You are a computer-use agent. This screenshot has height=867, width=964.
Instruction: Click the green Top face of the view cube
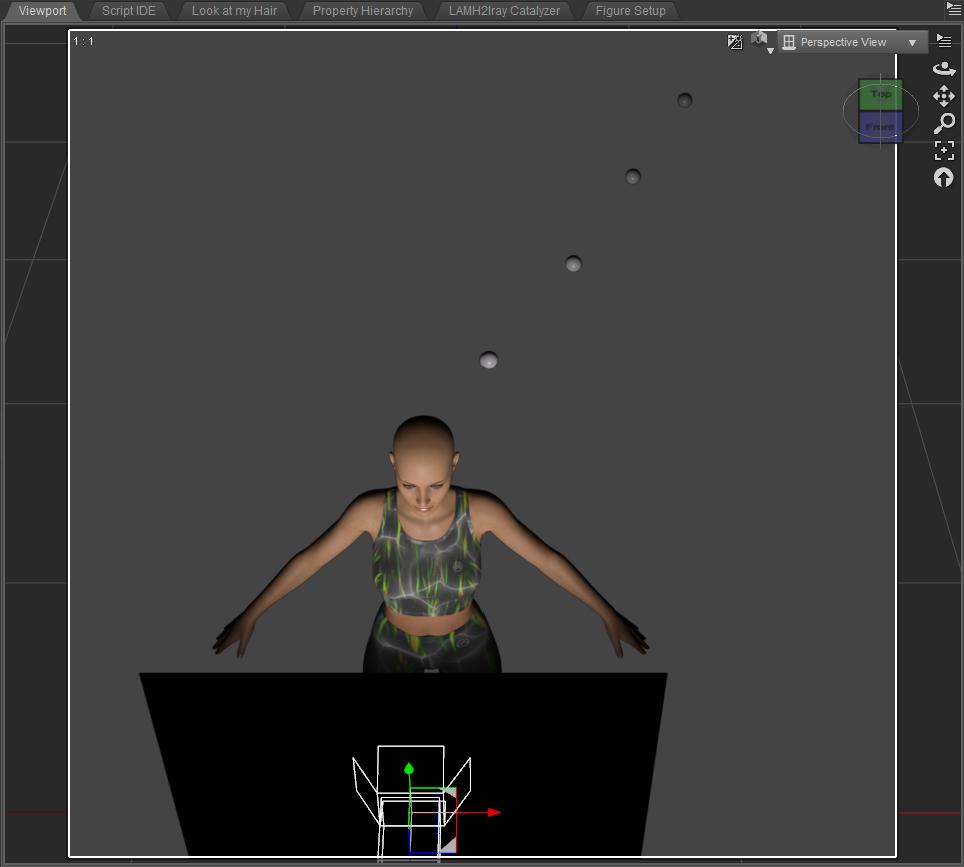point(881,93)
